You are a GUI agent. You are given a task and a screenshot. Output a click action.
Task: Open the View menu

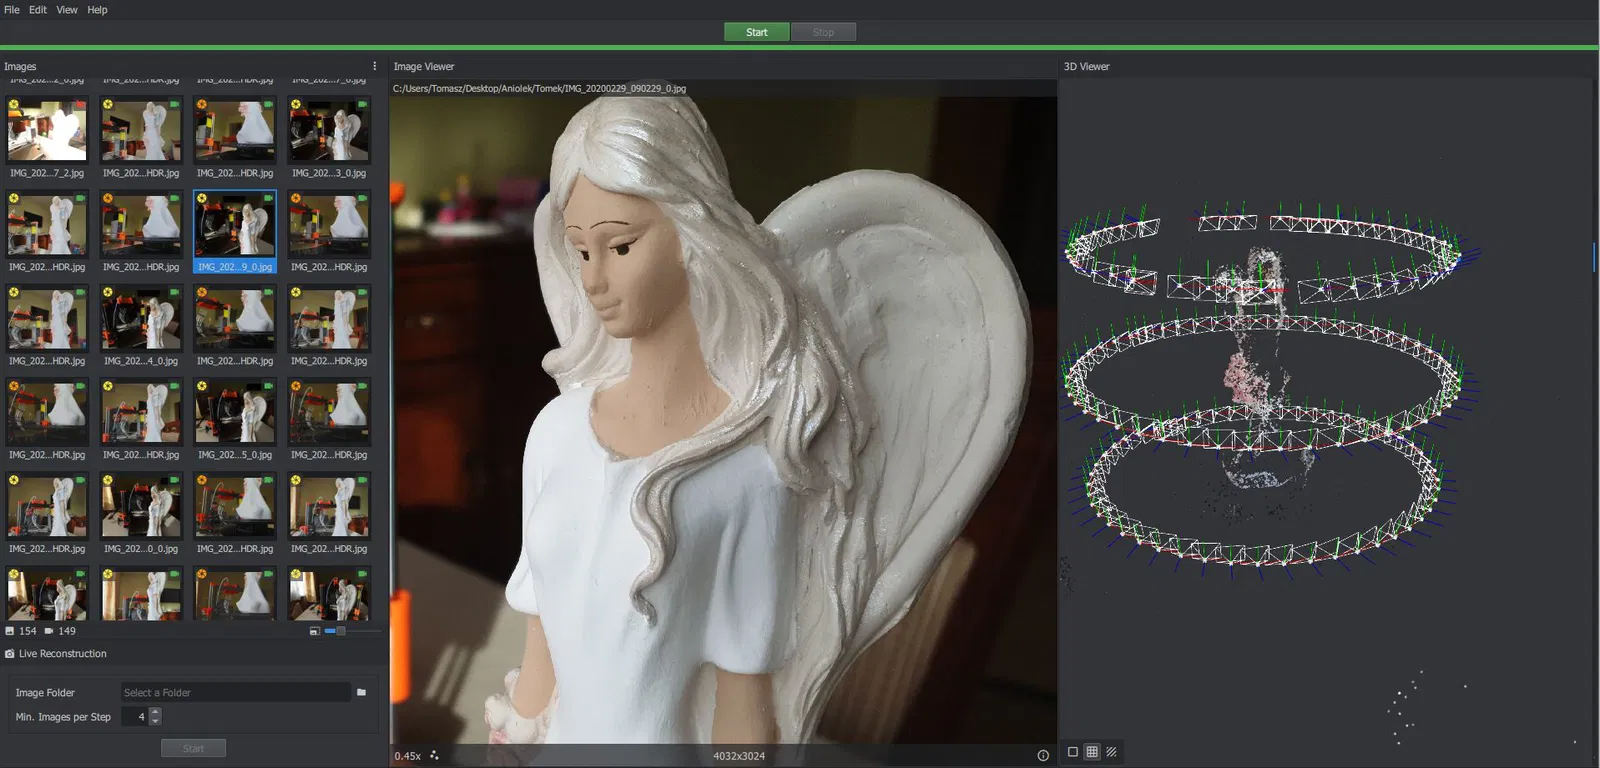point(67,10)
